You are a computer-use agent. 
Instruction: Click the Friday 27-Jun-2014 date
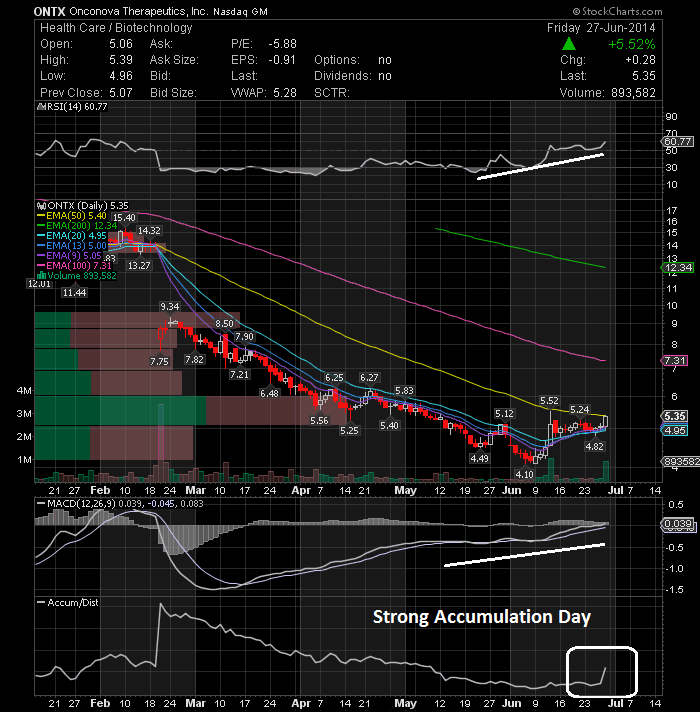pos(601,28)
